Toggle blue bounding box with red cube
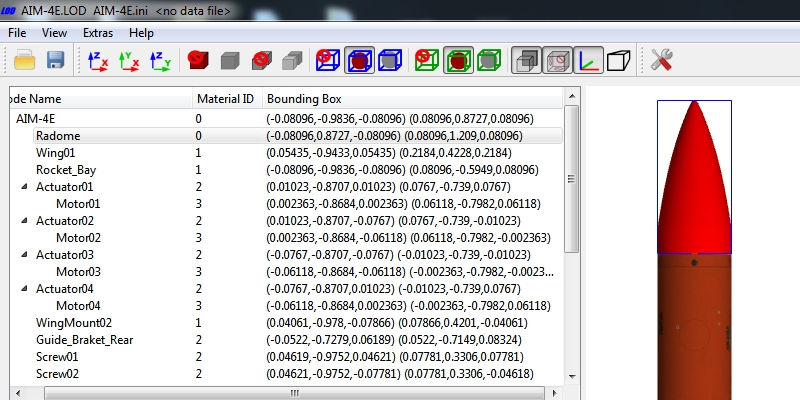Image resolution: width=800 pixels, height=400 pixels. pyautogui.click(x=359, y=60)
